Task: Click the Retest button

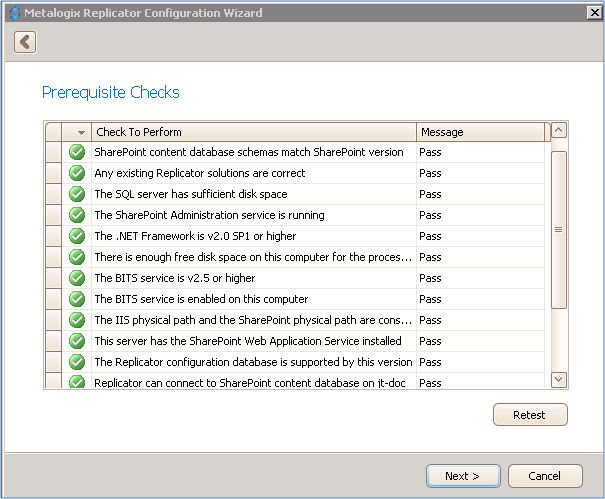Action: pos(530,415)
